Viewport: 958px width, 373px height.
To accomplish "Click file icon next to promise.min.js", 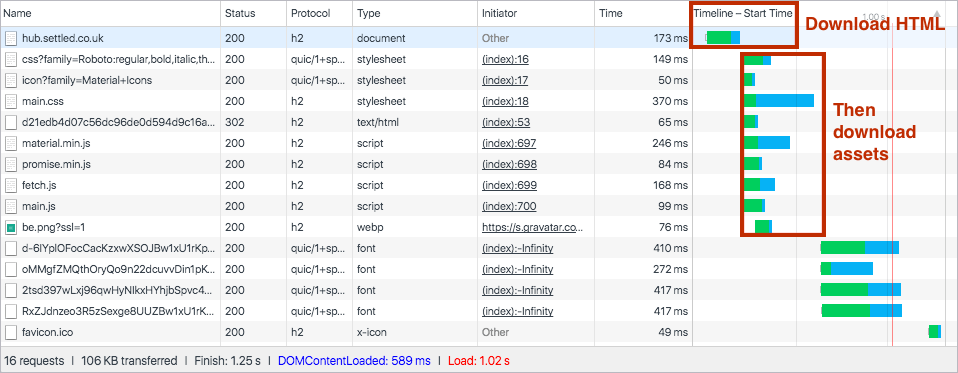I will pyautogui.click(x=11, y=164).
